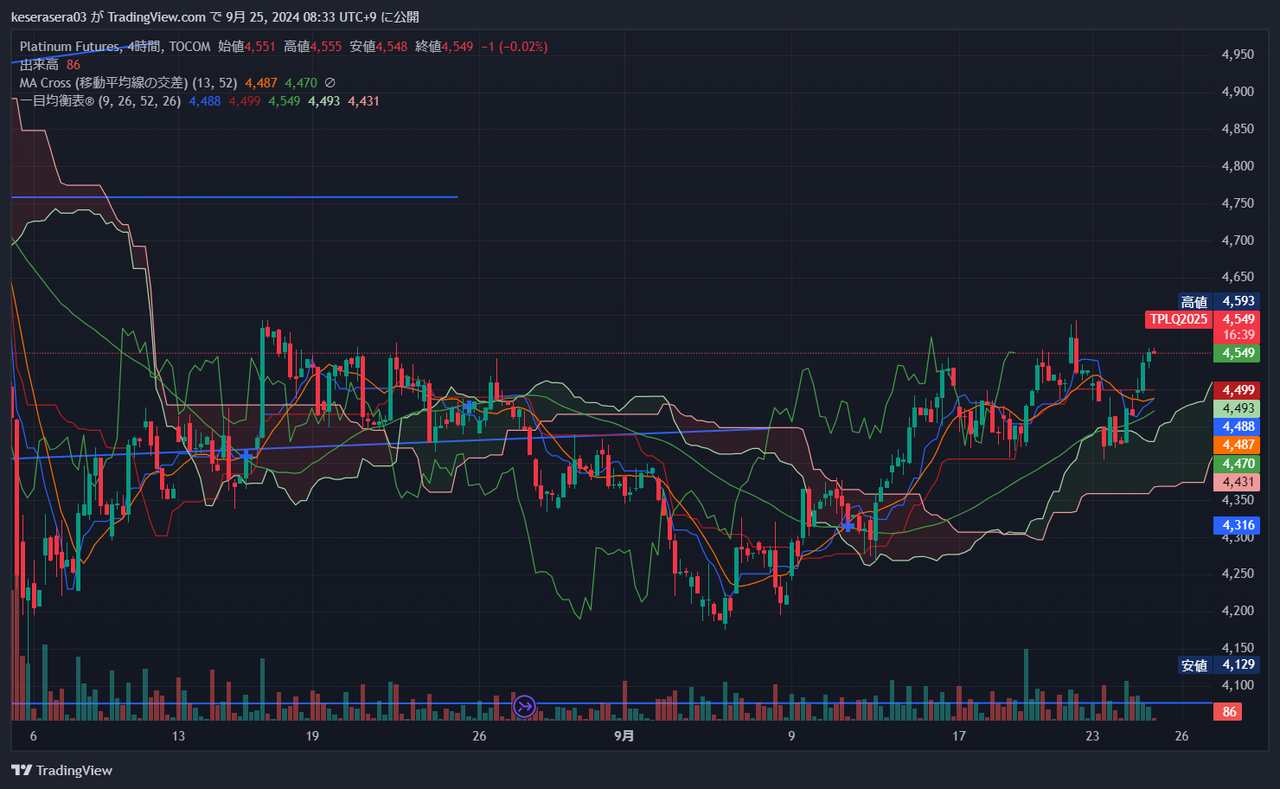The height and width of the screenshot is (789, 1280).
Task: Click the purple circled arrow icon on volume pane
Action: pos(525,707)
